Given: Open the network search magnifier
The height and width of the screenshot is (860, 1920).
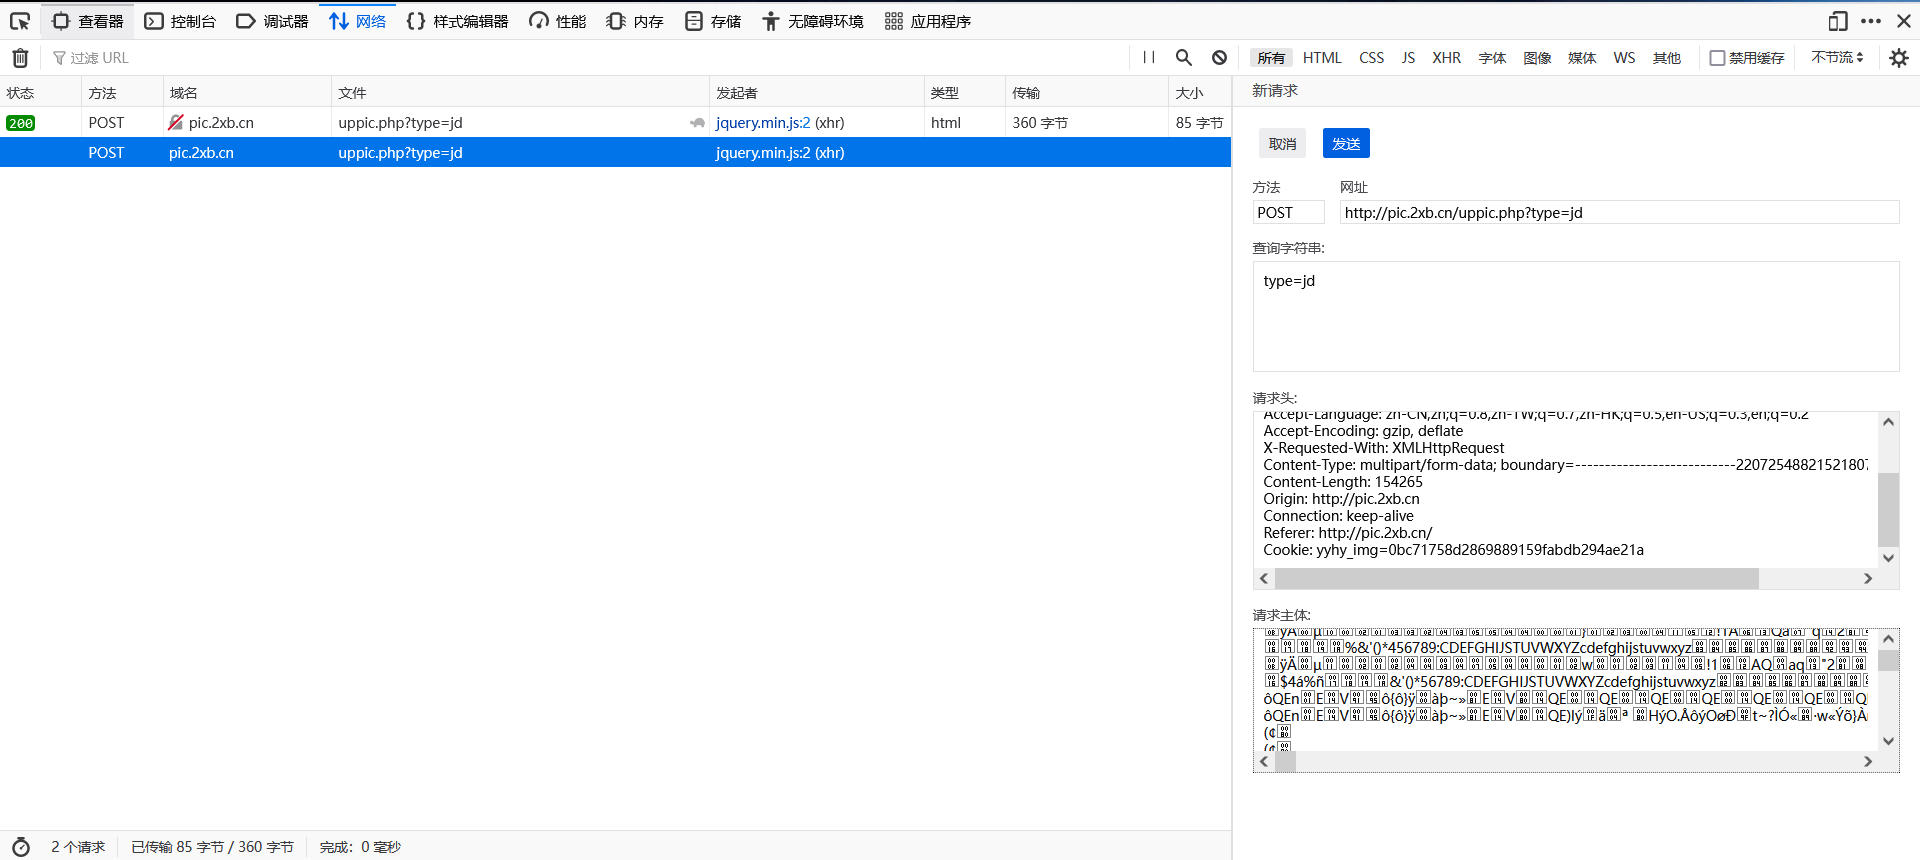Looking at the screenshot, I should point(1184,58).
